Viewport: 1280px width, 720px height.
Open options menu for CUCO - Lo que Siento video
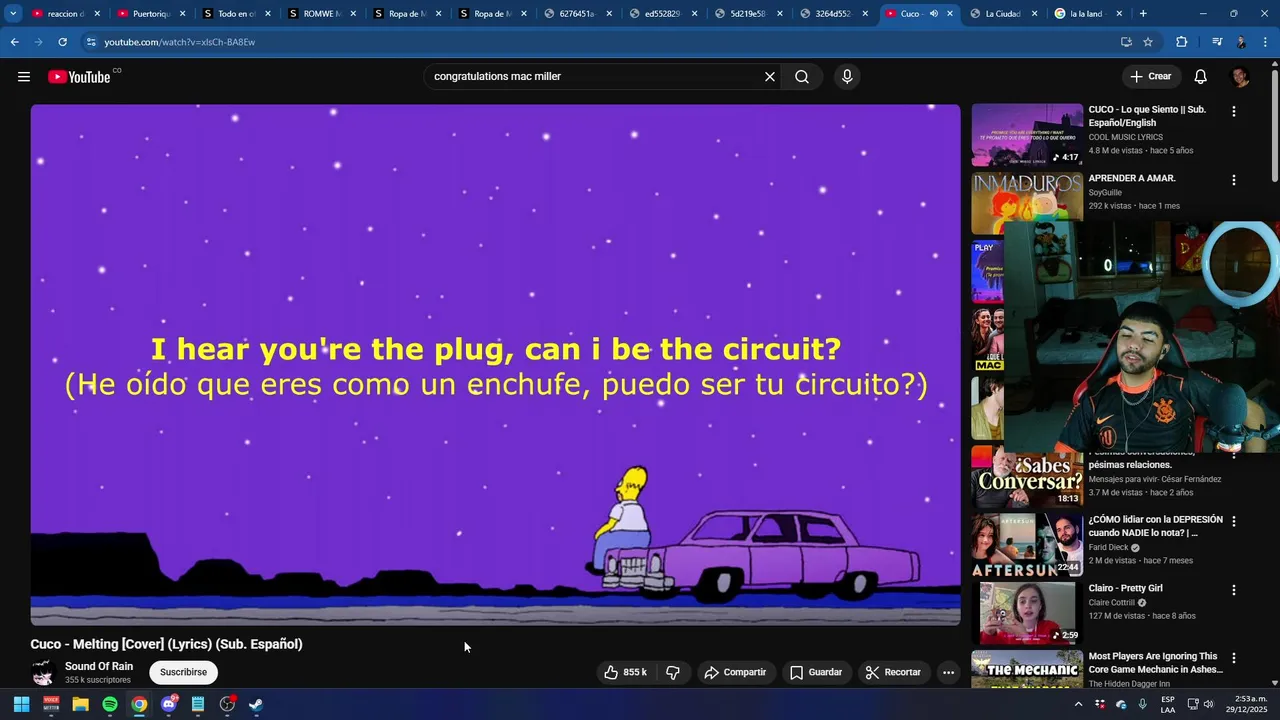[1233, 112]
